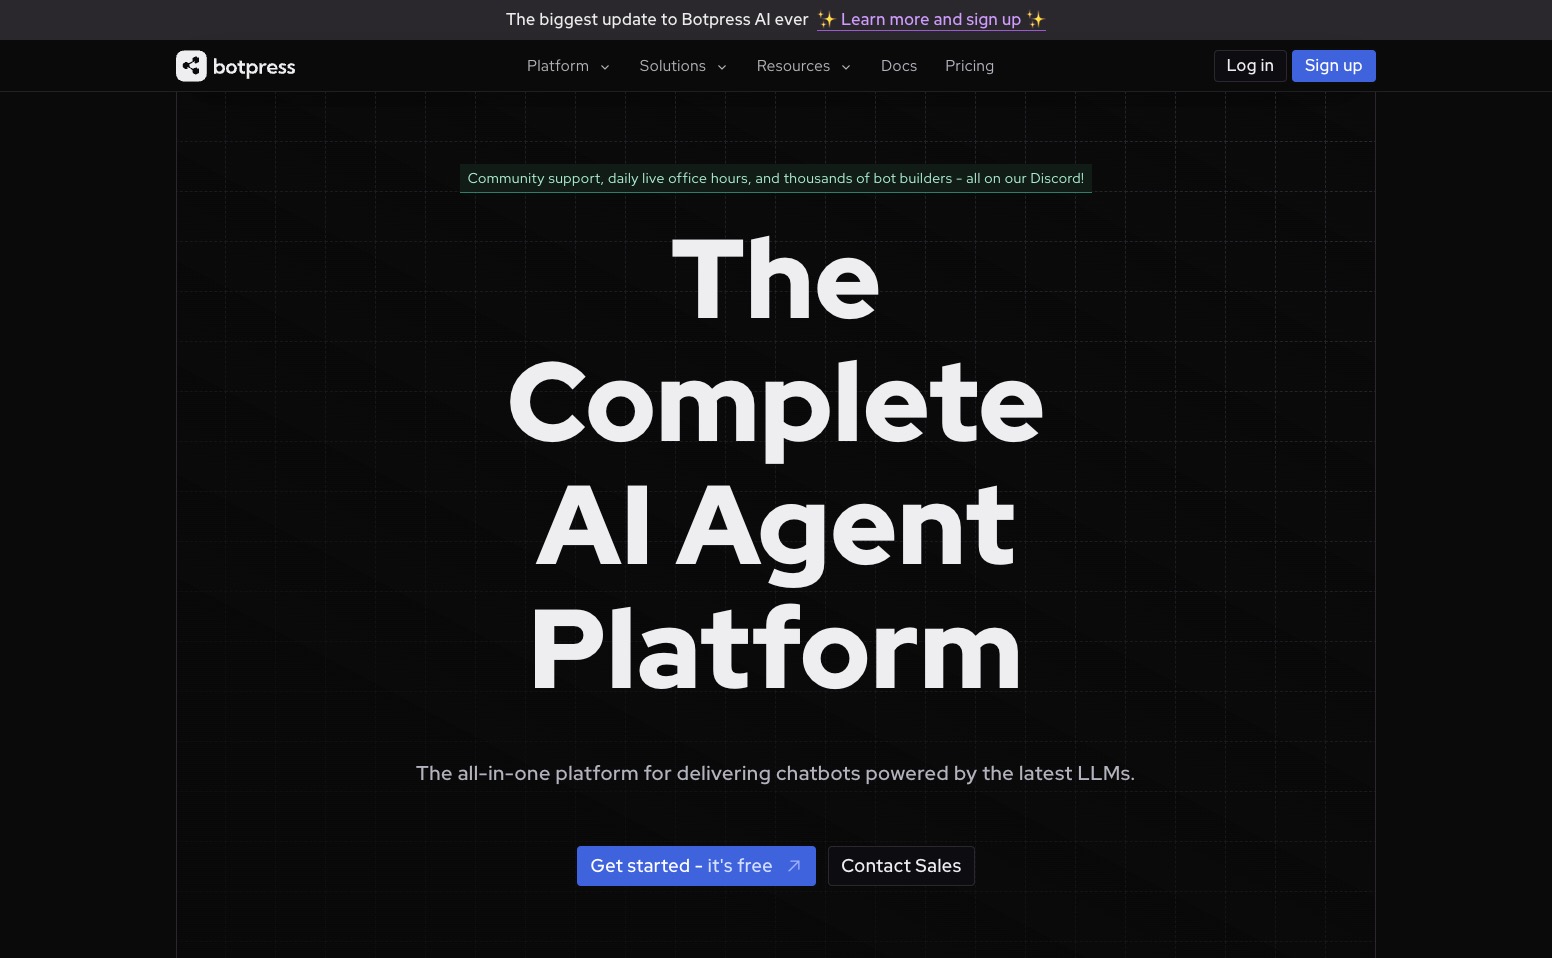Select the Resources menu label

coord(793,66)
